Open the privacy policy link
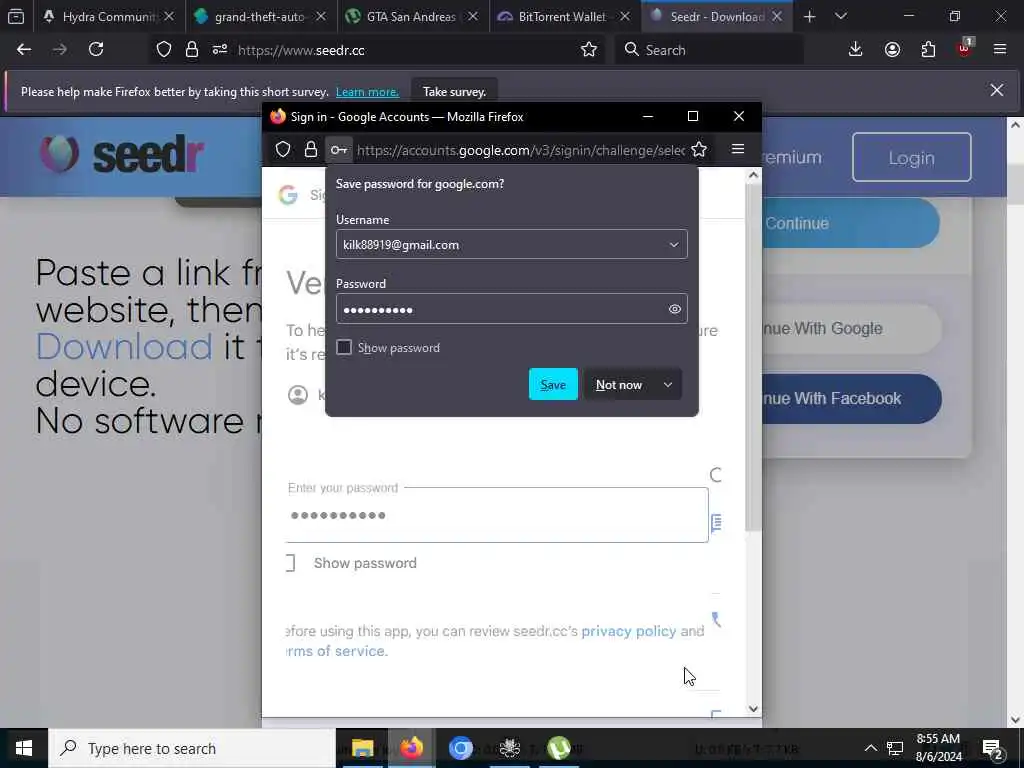The image size is (1024, 768). coord(628,631)
